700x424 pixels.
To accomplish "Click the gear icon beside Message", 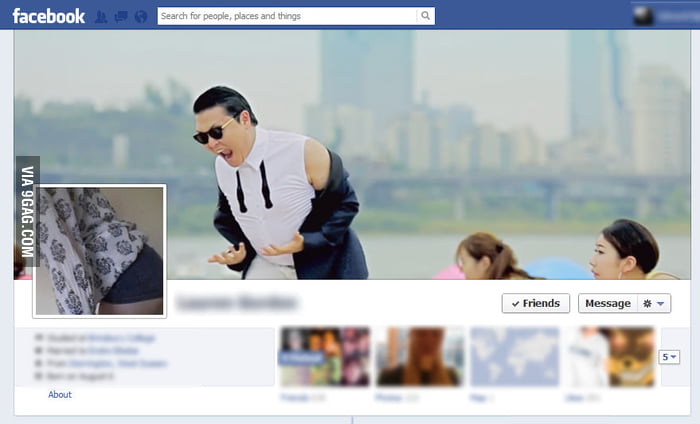I will (x=647, y=304).
